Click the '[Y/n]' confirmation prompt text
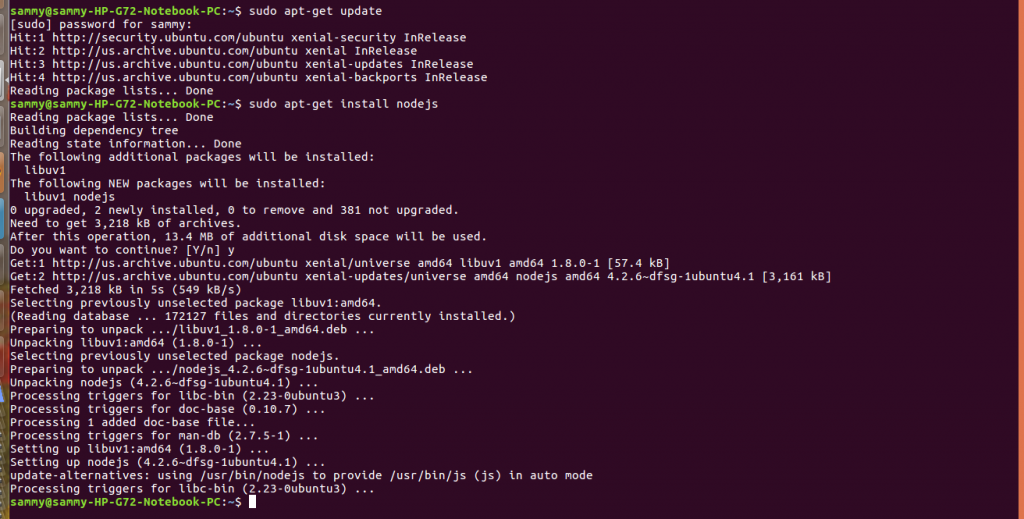The image size is (1024, 519). coord(203,250)
